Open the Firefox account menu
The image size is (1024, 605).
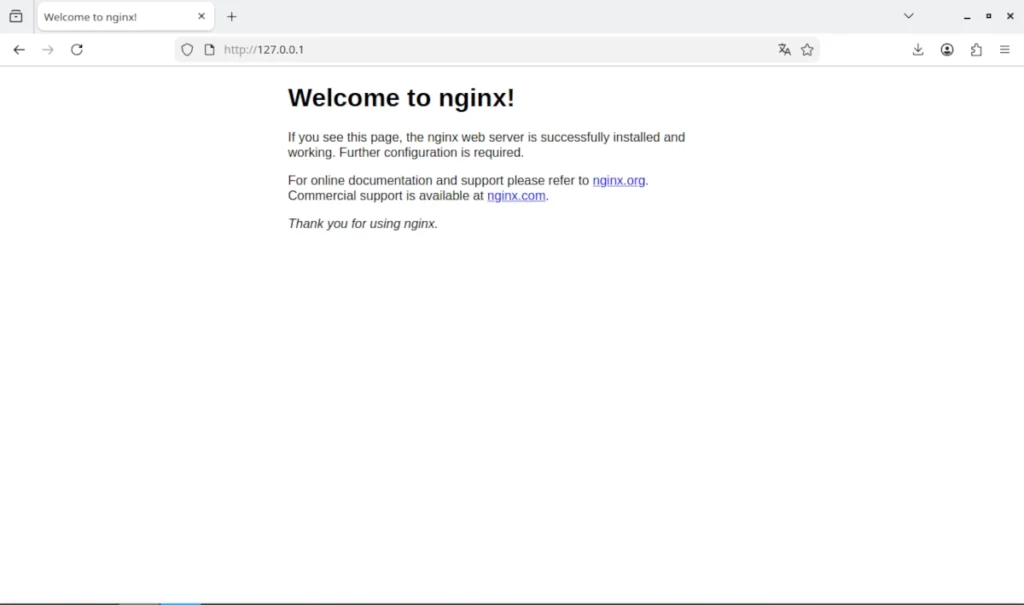pos(947,50)
